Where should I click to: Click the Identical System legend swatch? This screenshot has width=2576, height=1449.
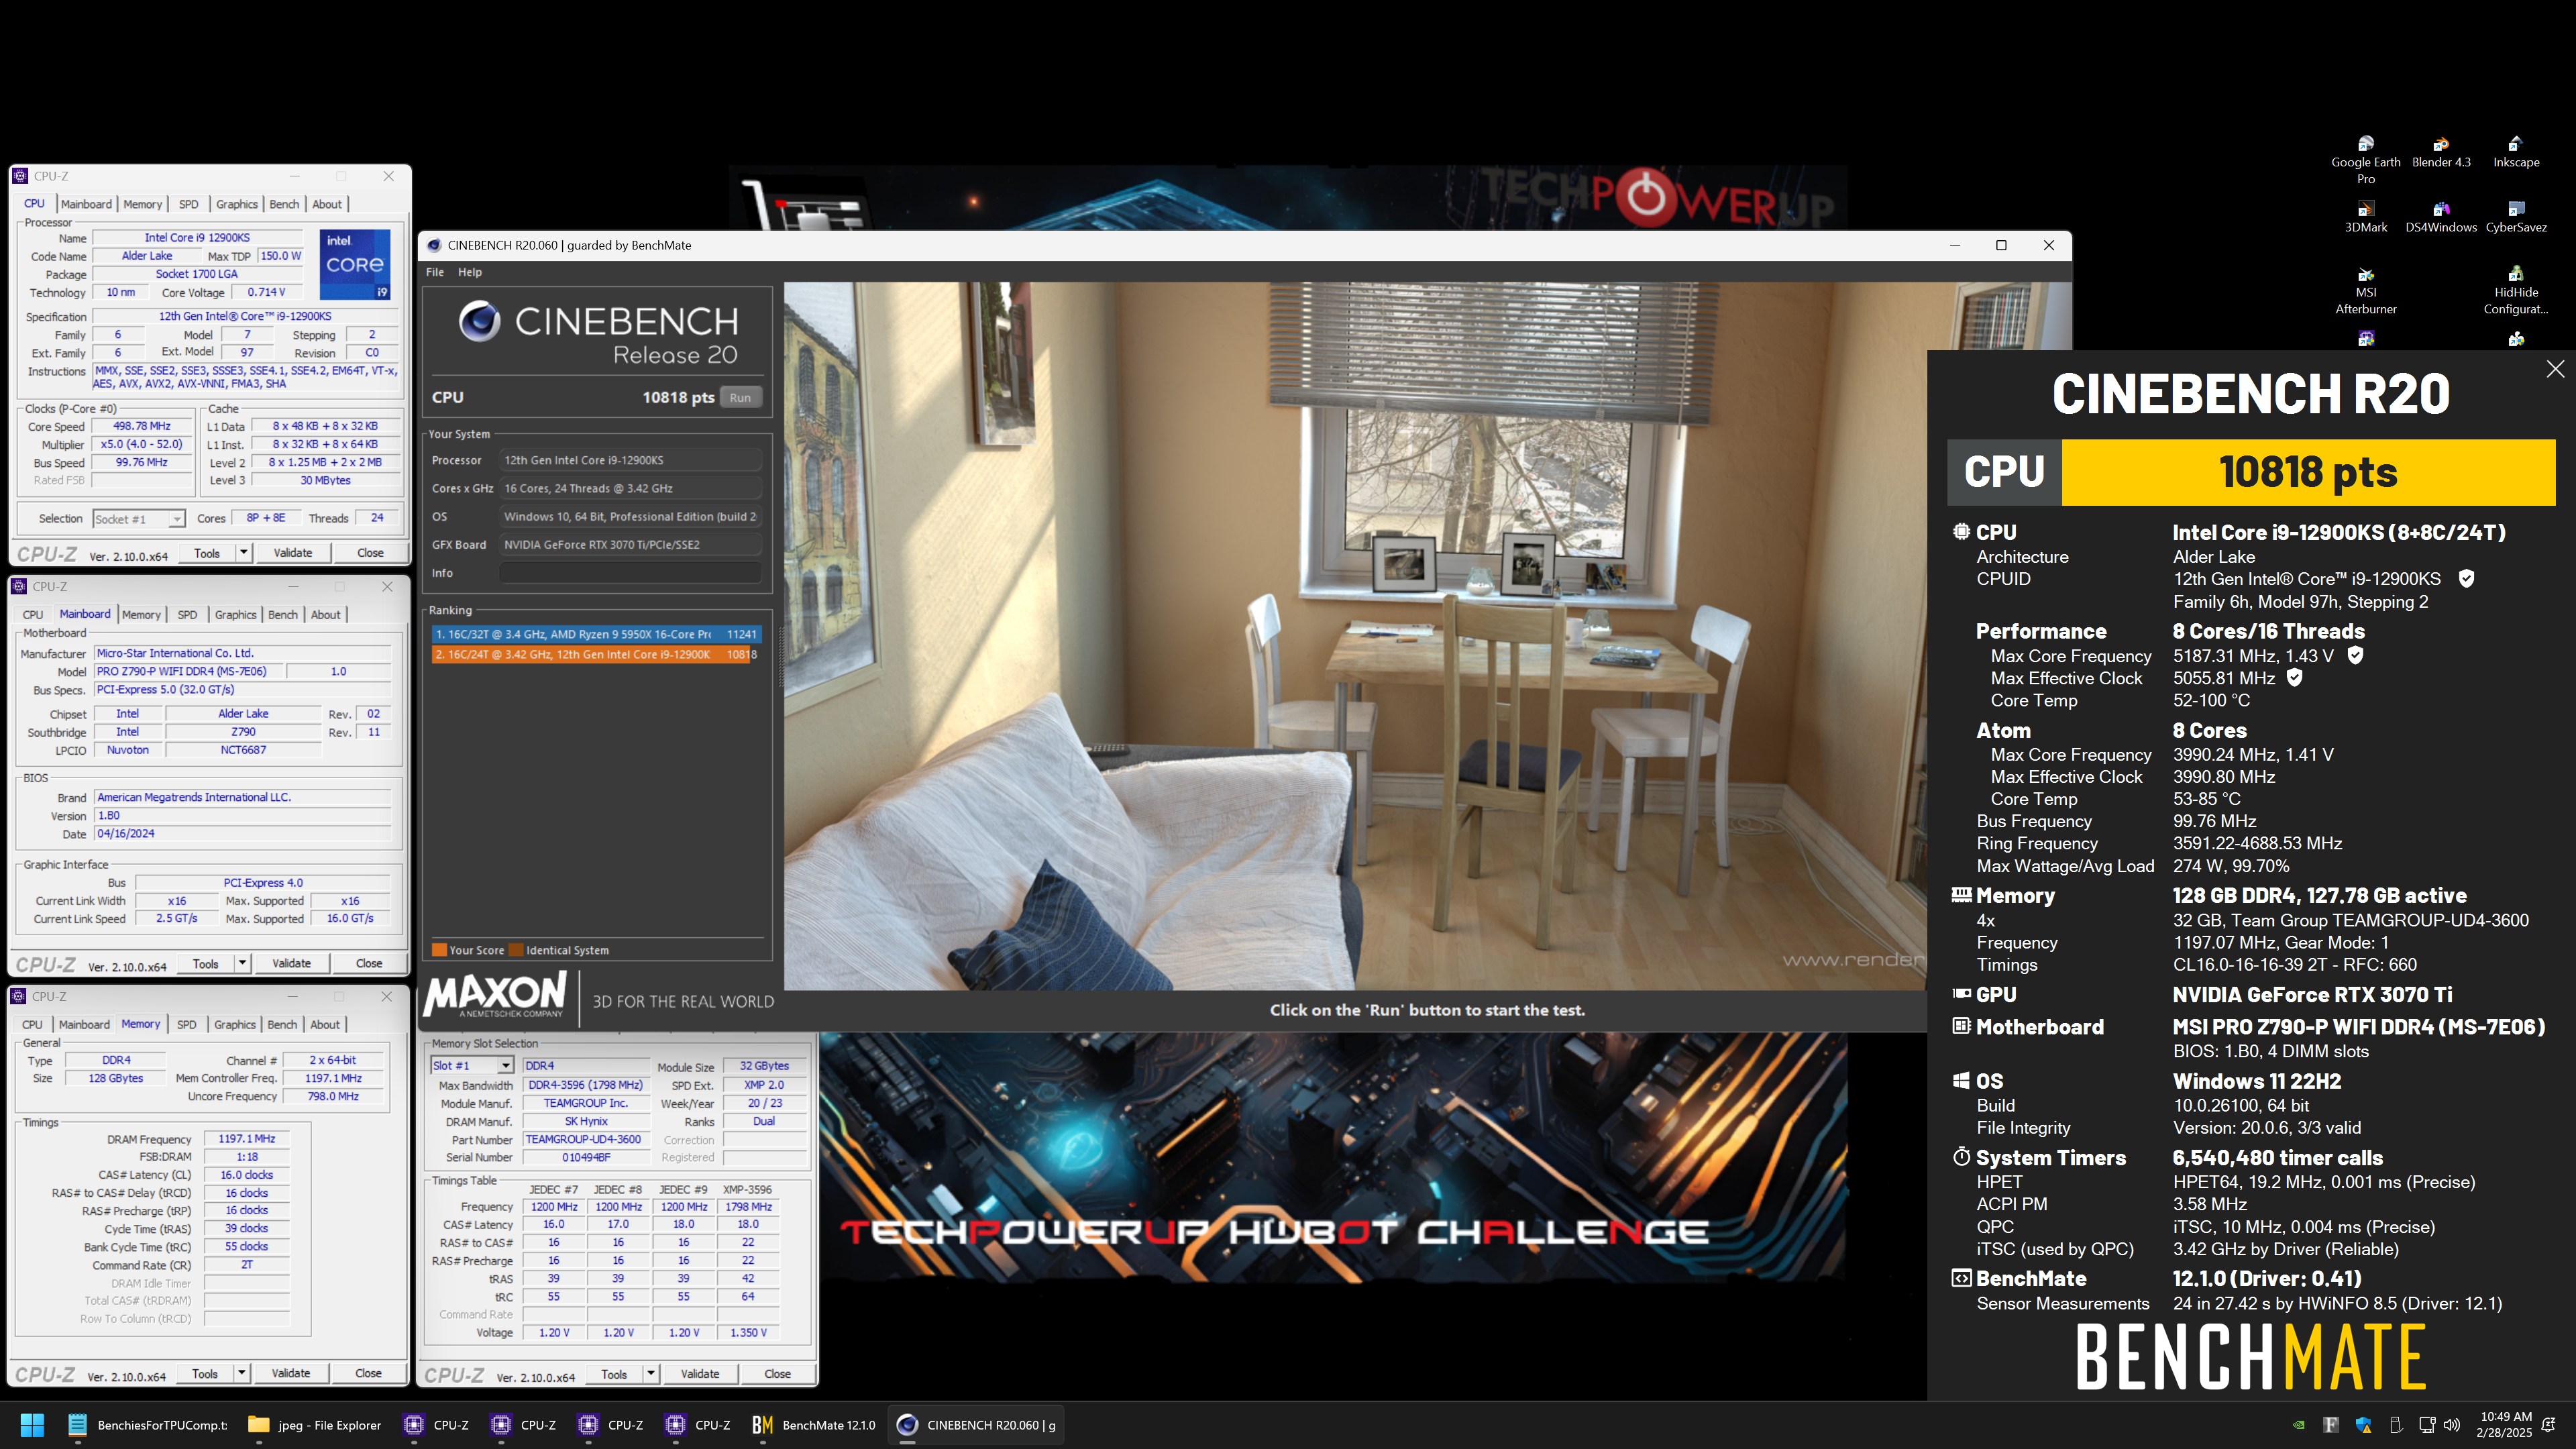pyautogui.click(x=516, y=950)
